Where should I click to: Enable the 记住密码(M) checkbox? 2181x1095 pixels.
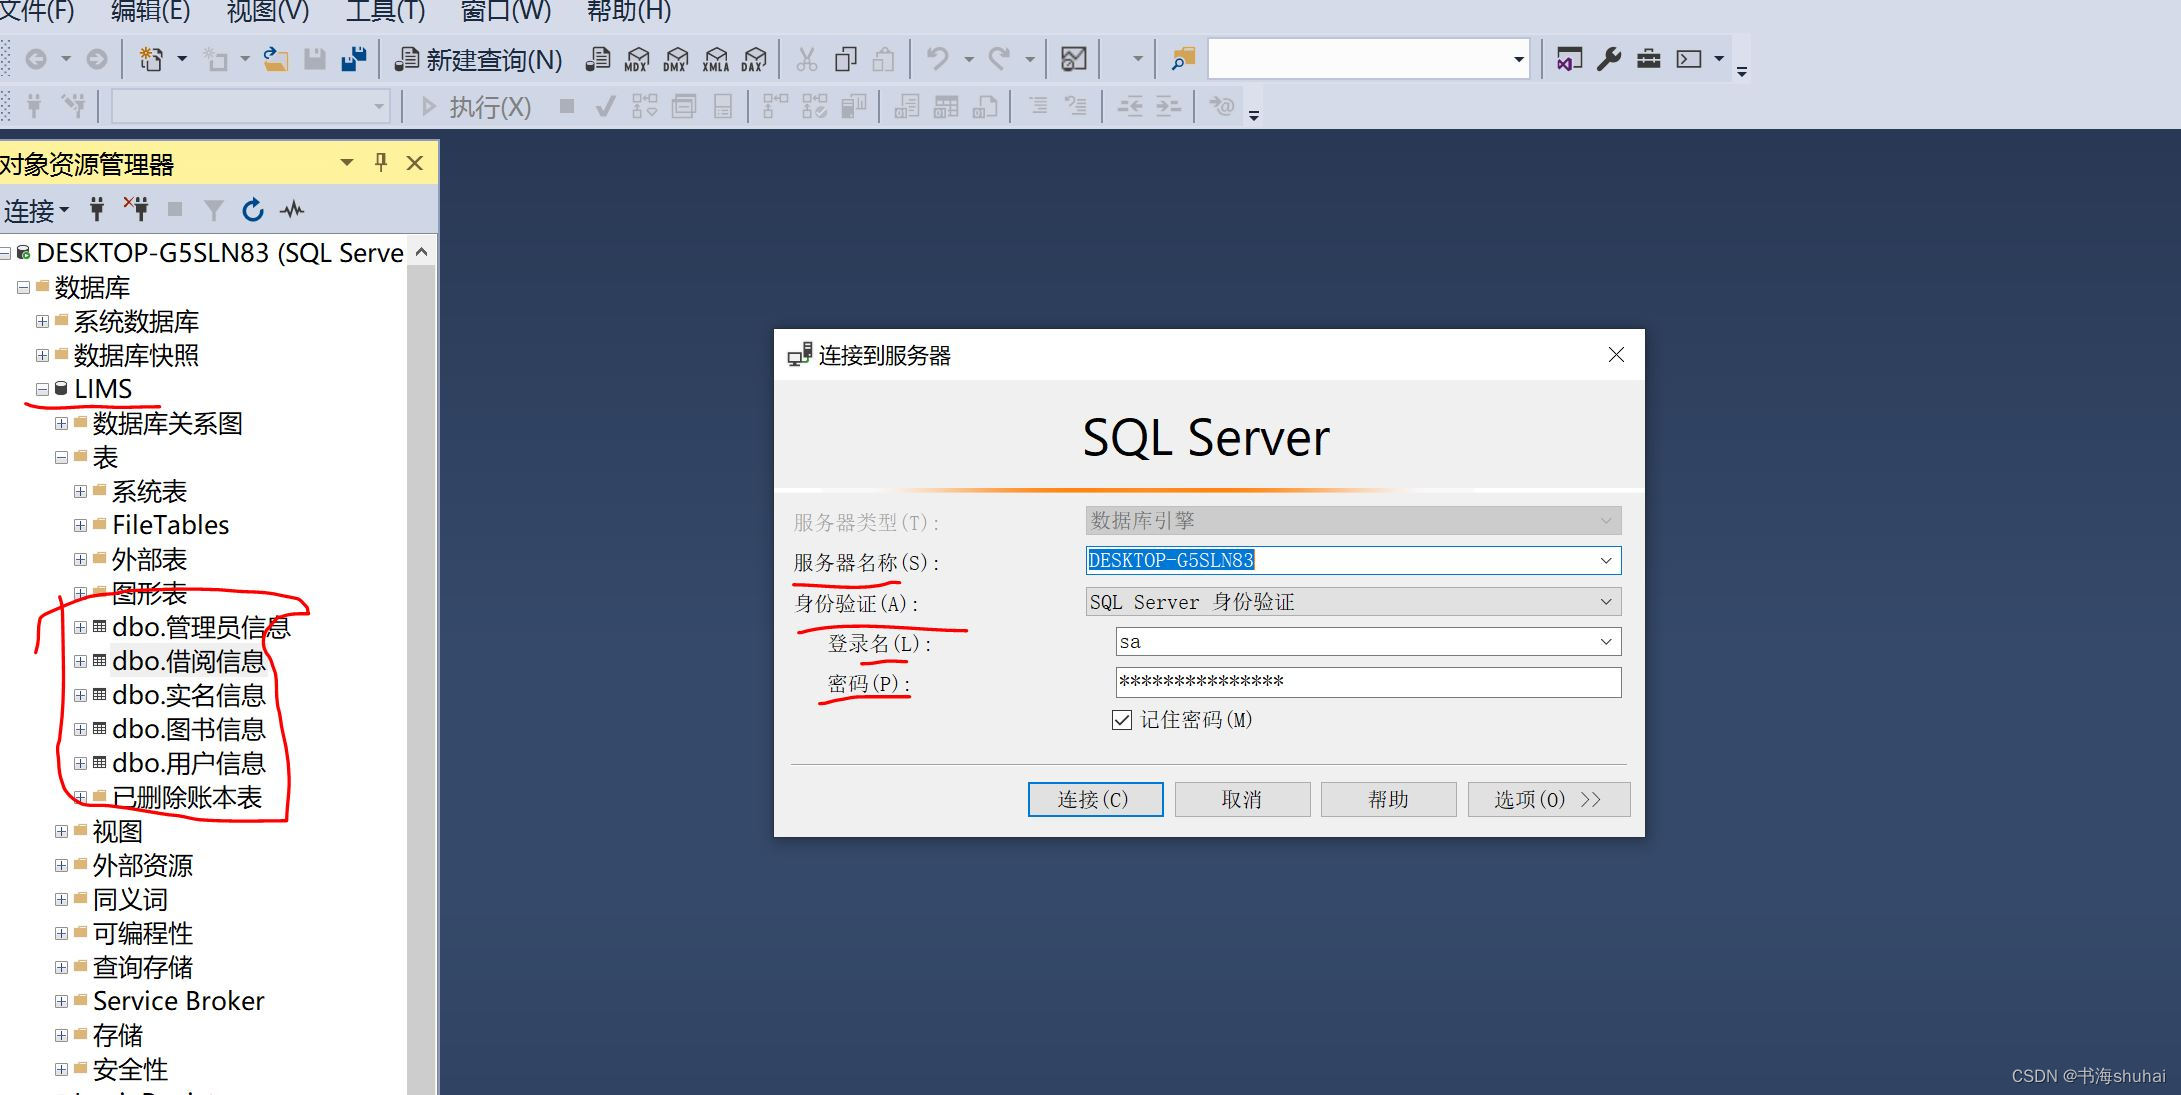[x=1121, y=720]
